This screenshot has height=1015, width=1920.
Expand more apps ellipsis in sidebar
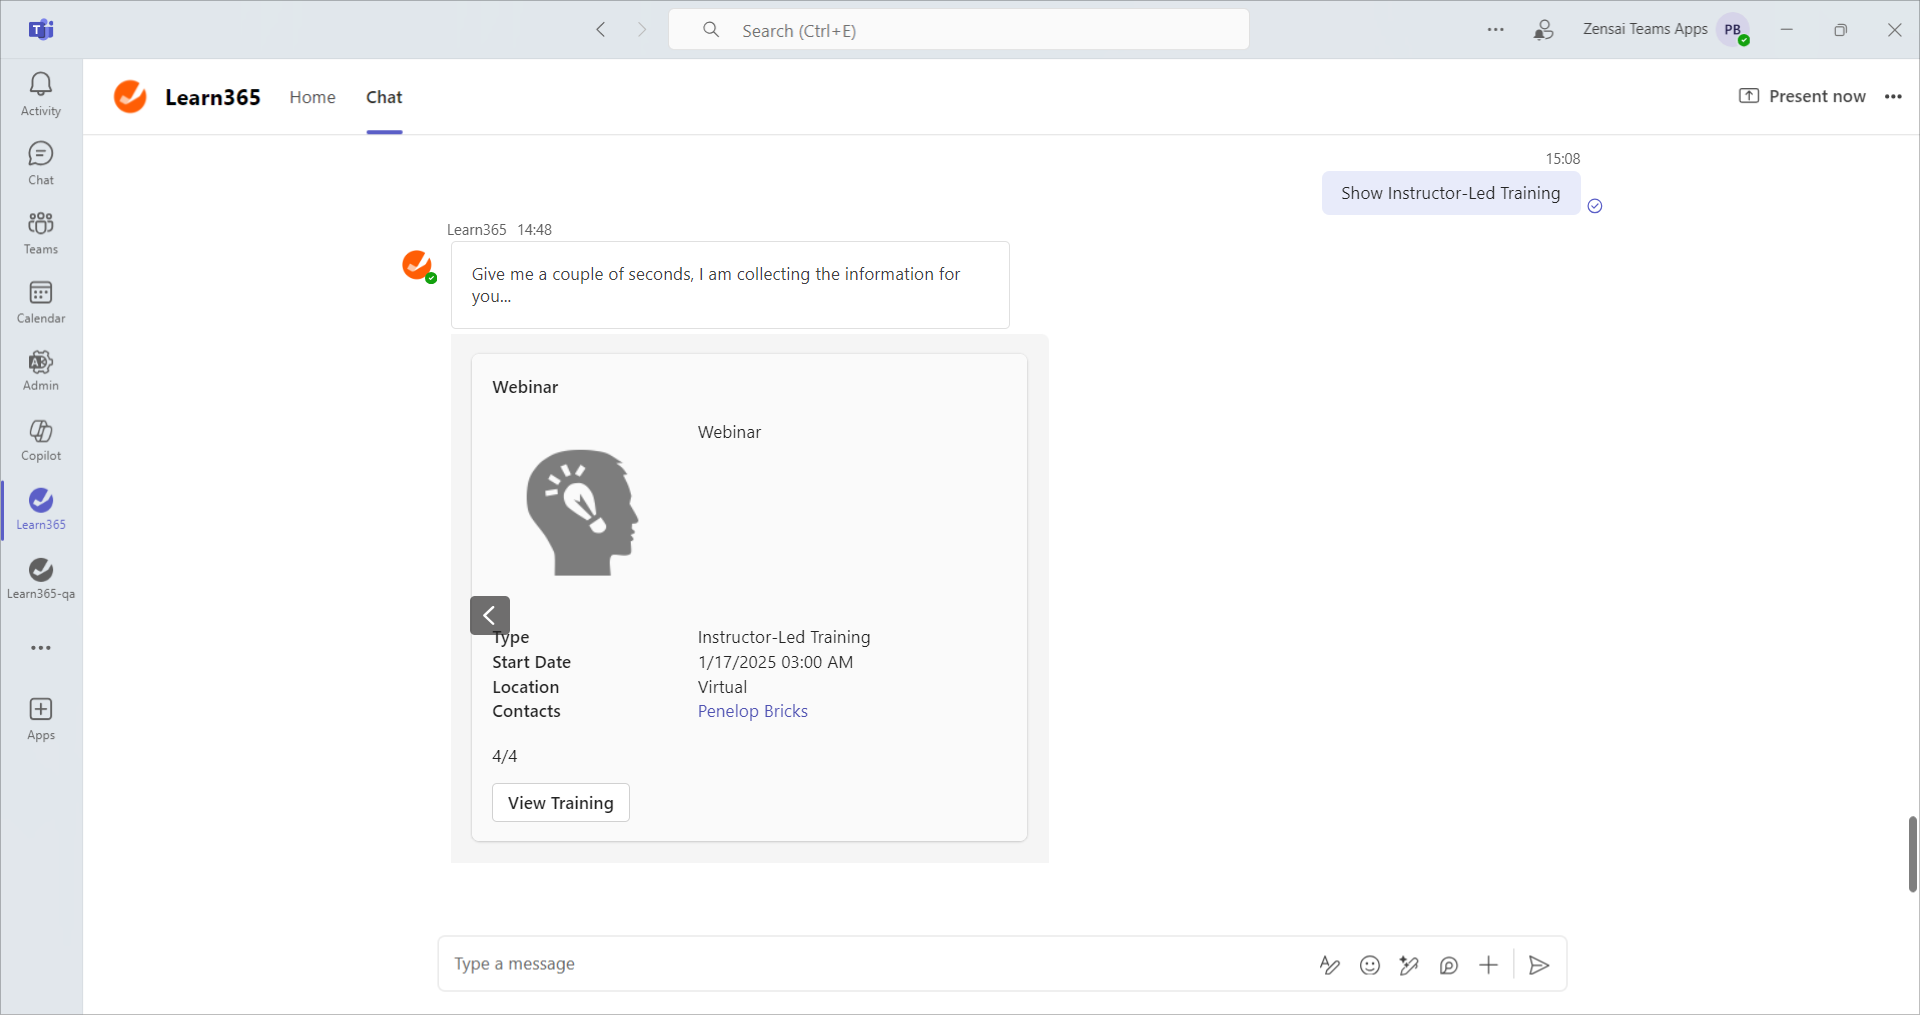(41, 648)
